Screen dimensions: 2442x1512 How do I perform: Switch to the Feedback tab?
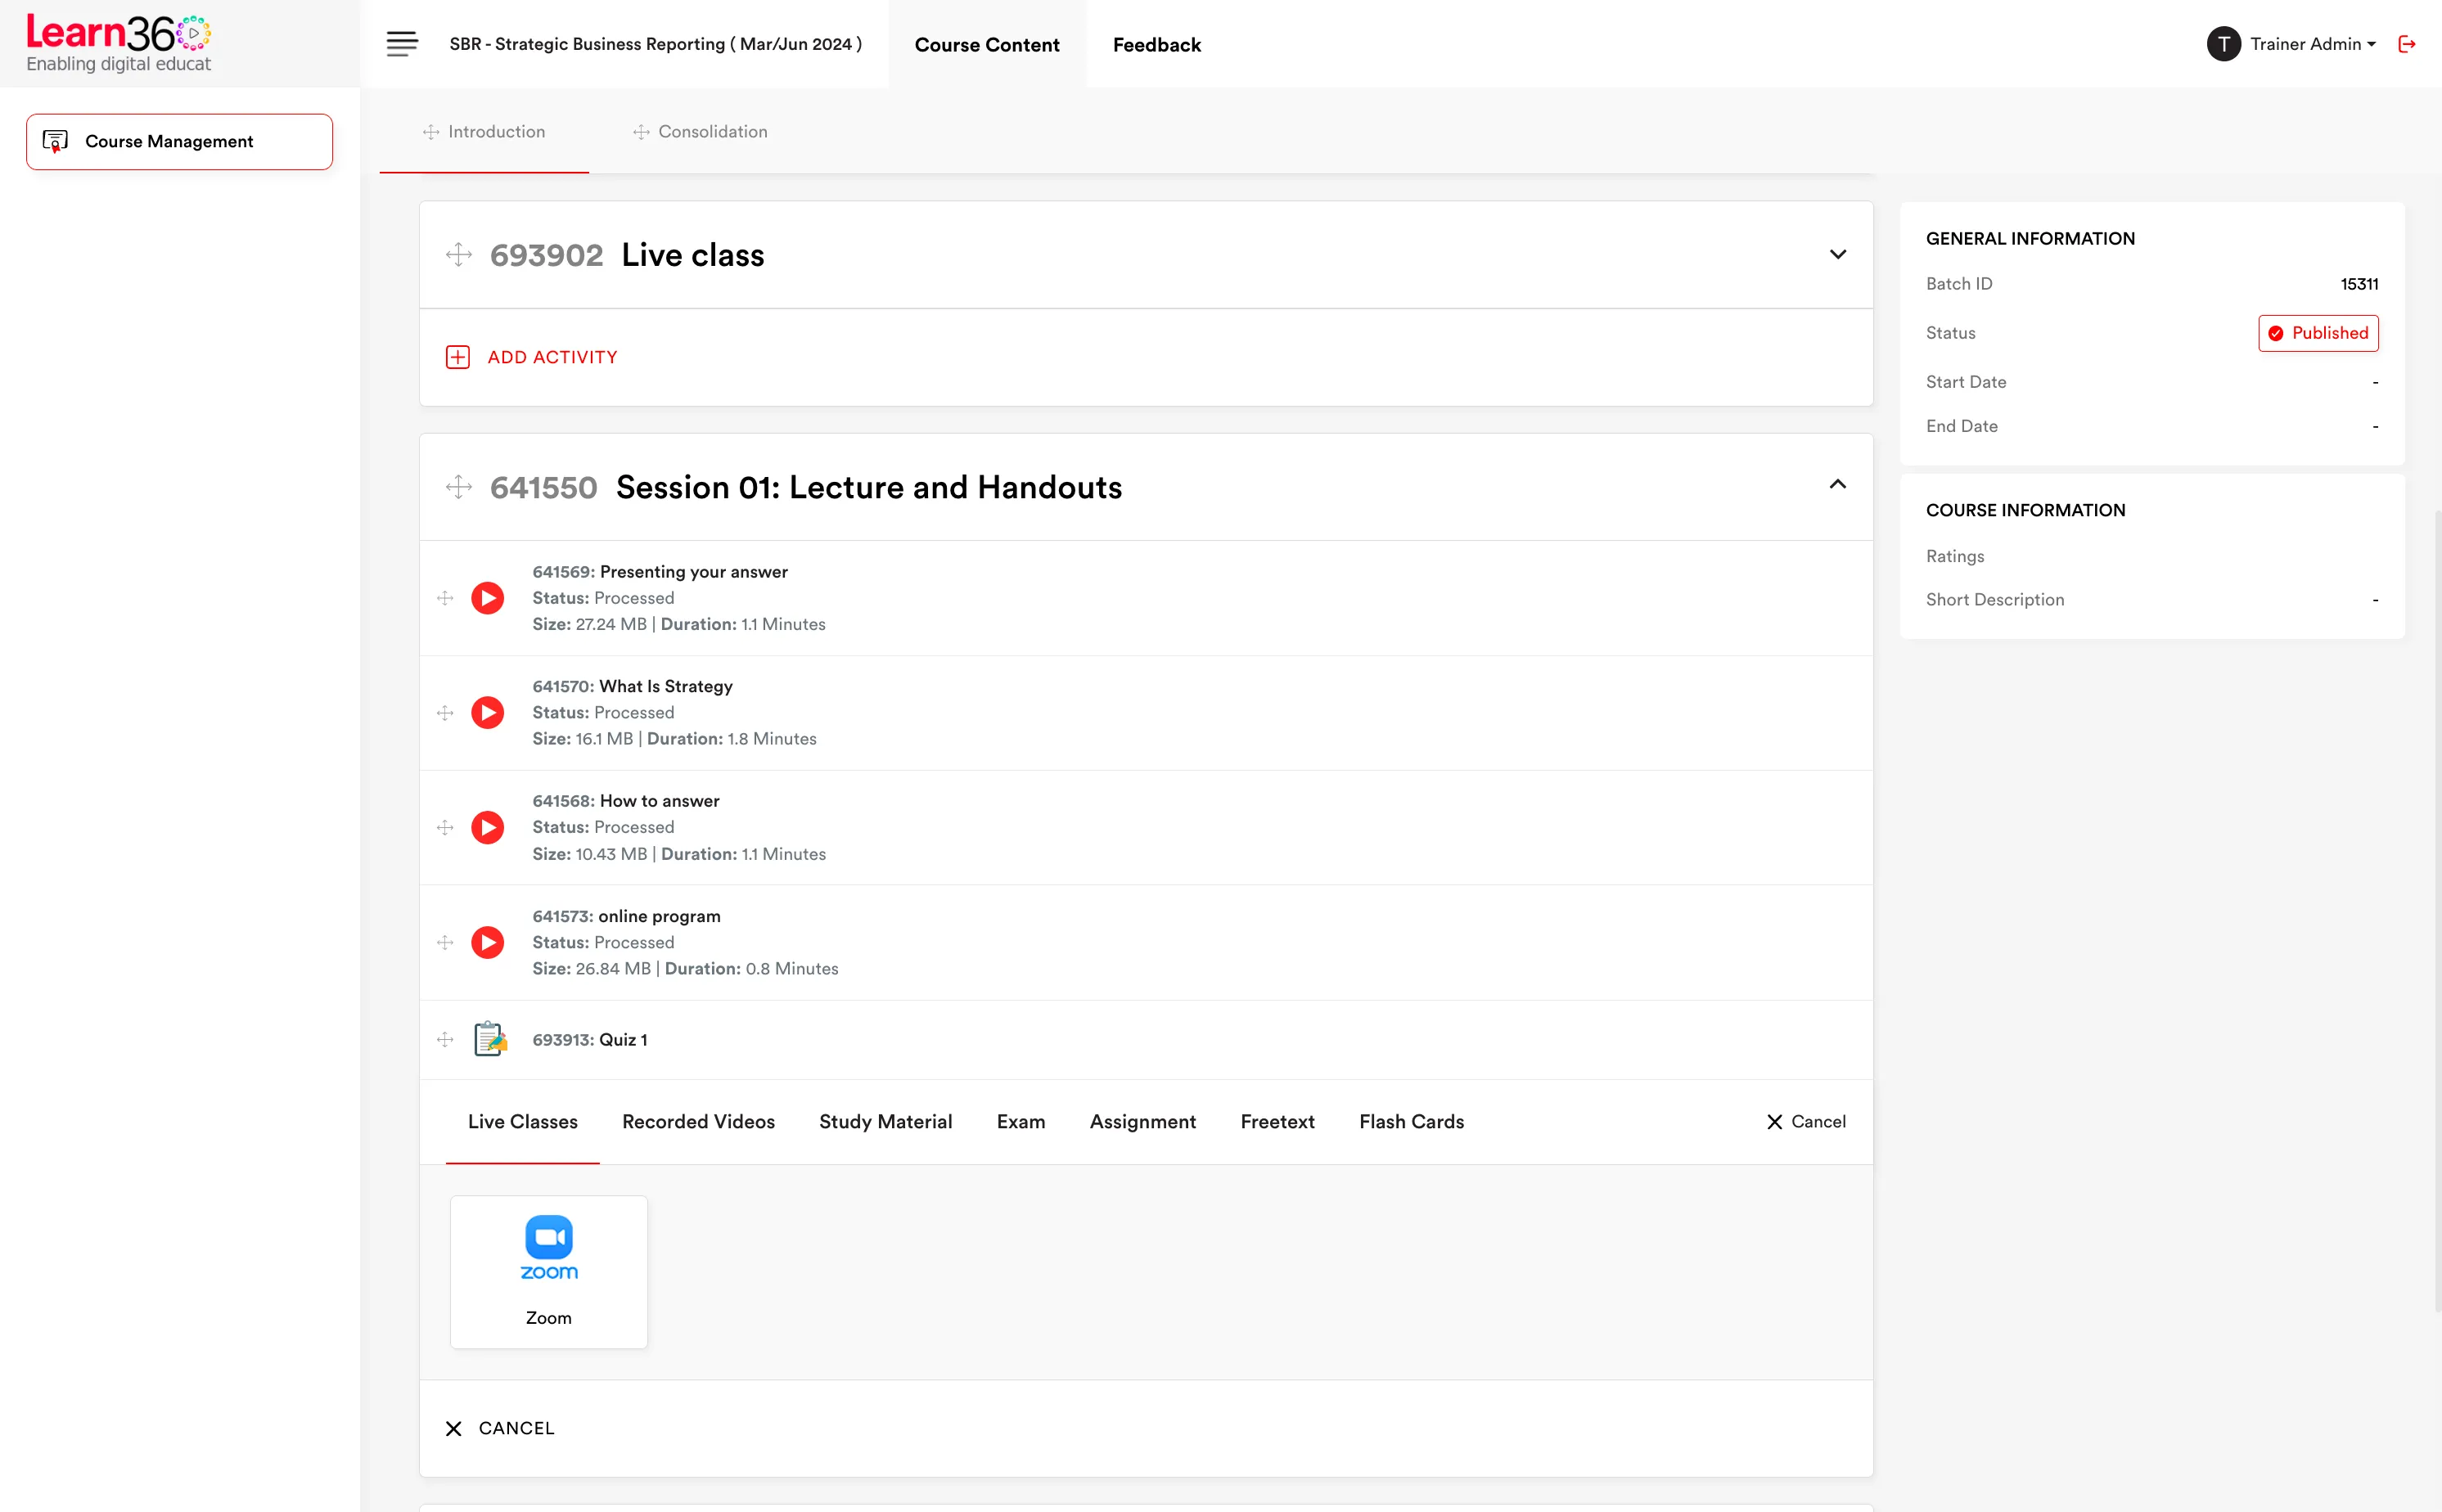tap(1157, 44)
